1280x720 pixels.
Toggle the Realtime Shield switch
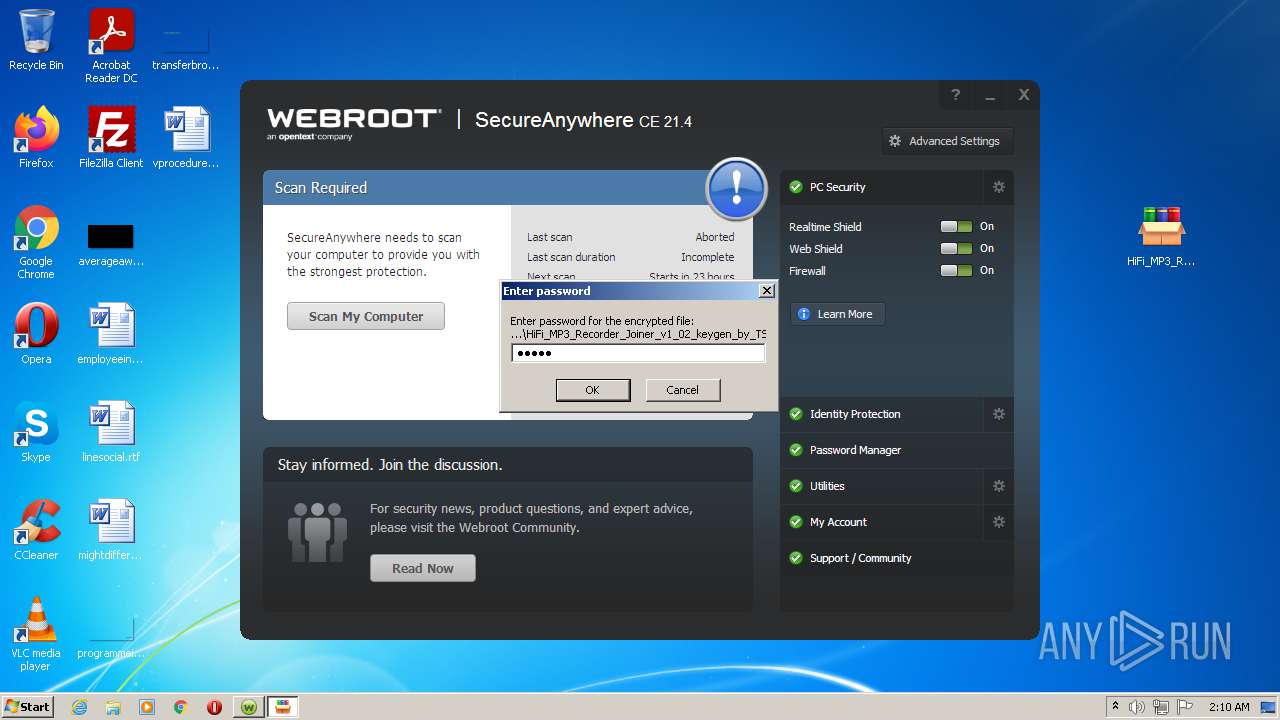point(956,227)
